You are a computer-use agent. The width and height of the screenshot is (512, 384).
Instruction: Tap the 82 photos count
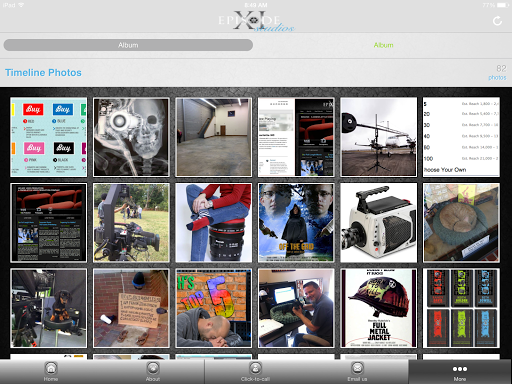(x=498, y=73)
